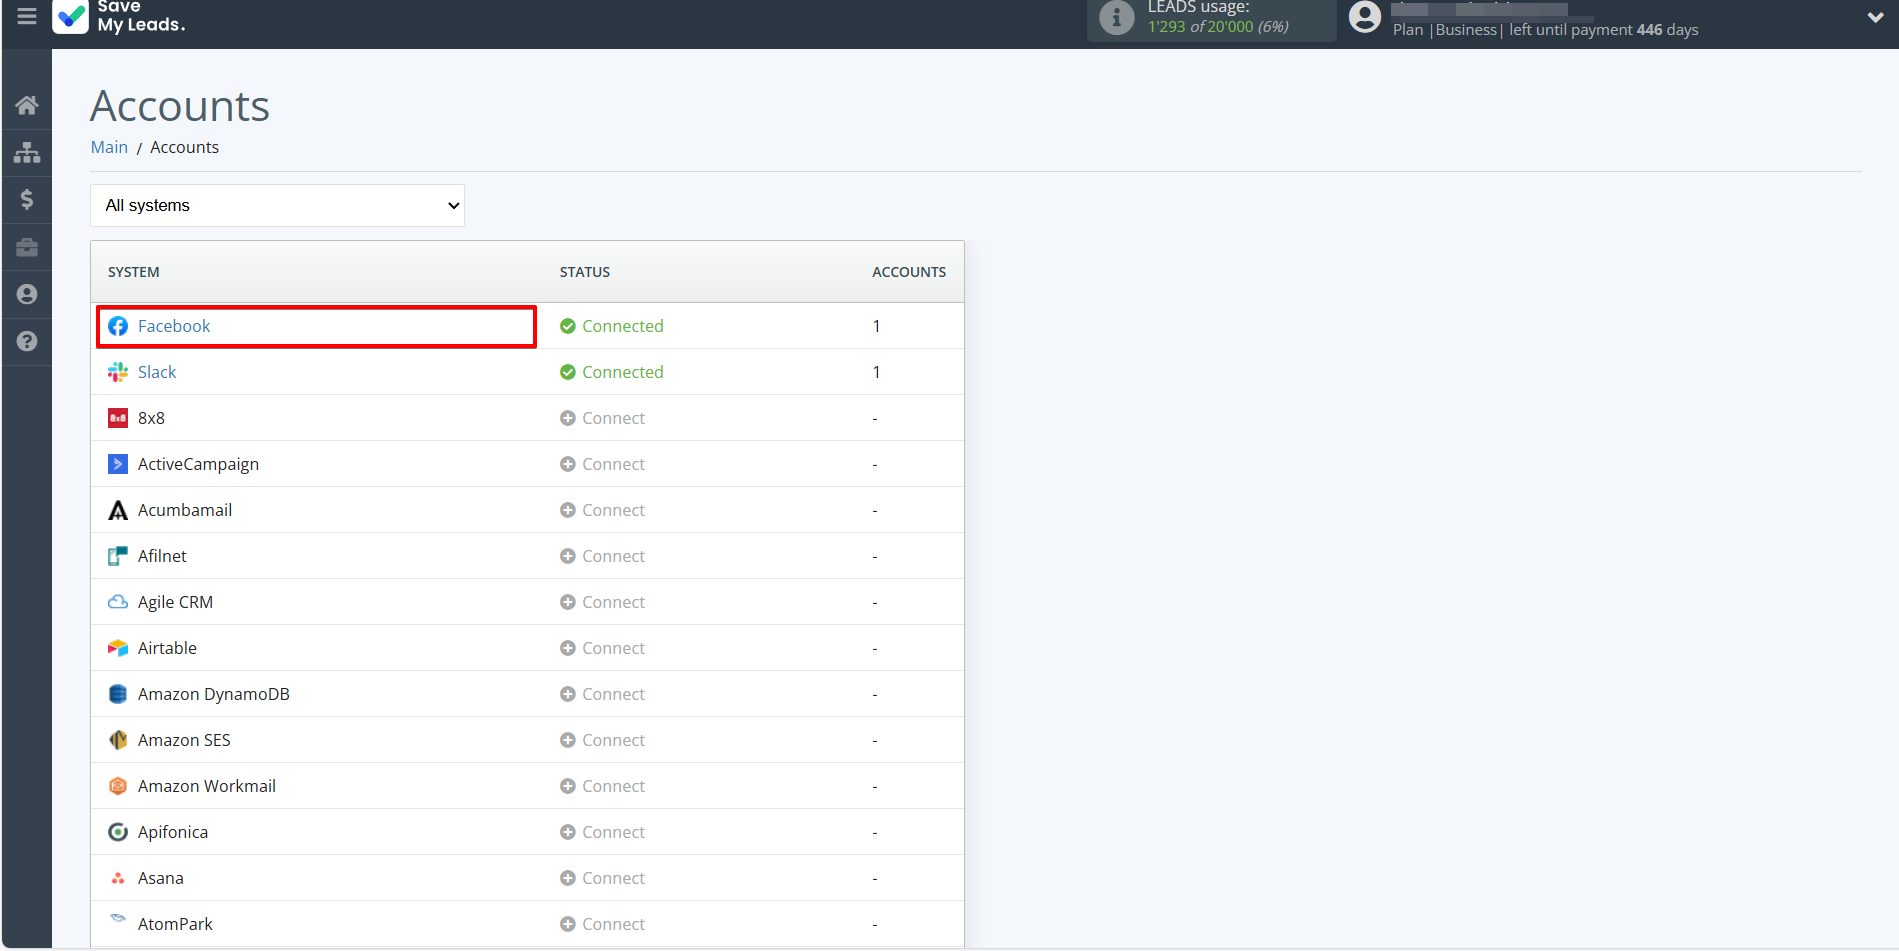This screenshot has width=1899, height=951.
Task: Connect the Acumbamail account
Action: click(602, 510)
